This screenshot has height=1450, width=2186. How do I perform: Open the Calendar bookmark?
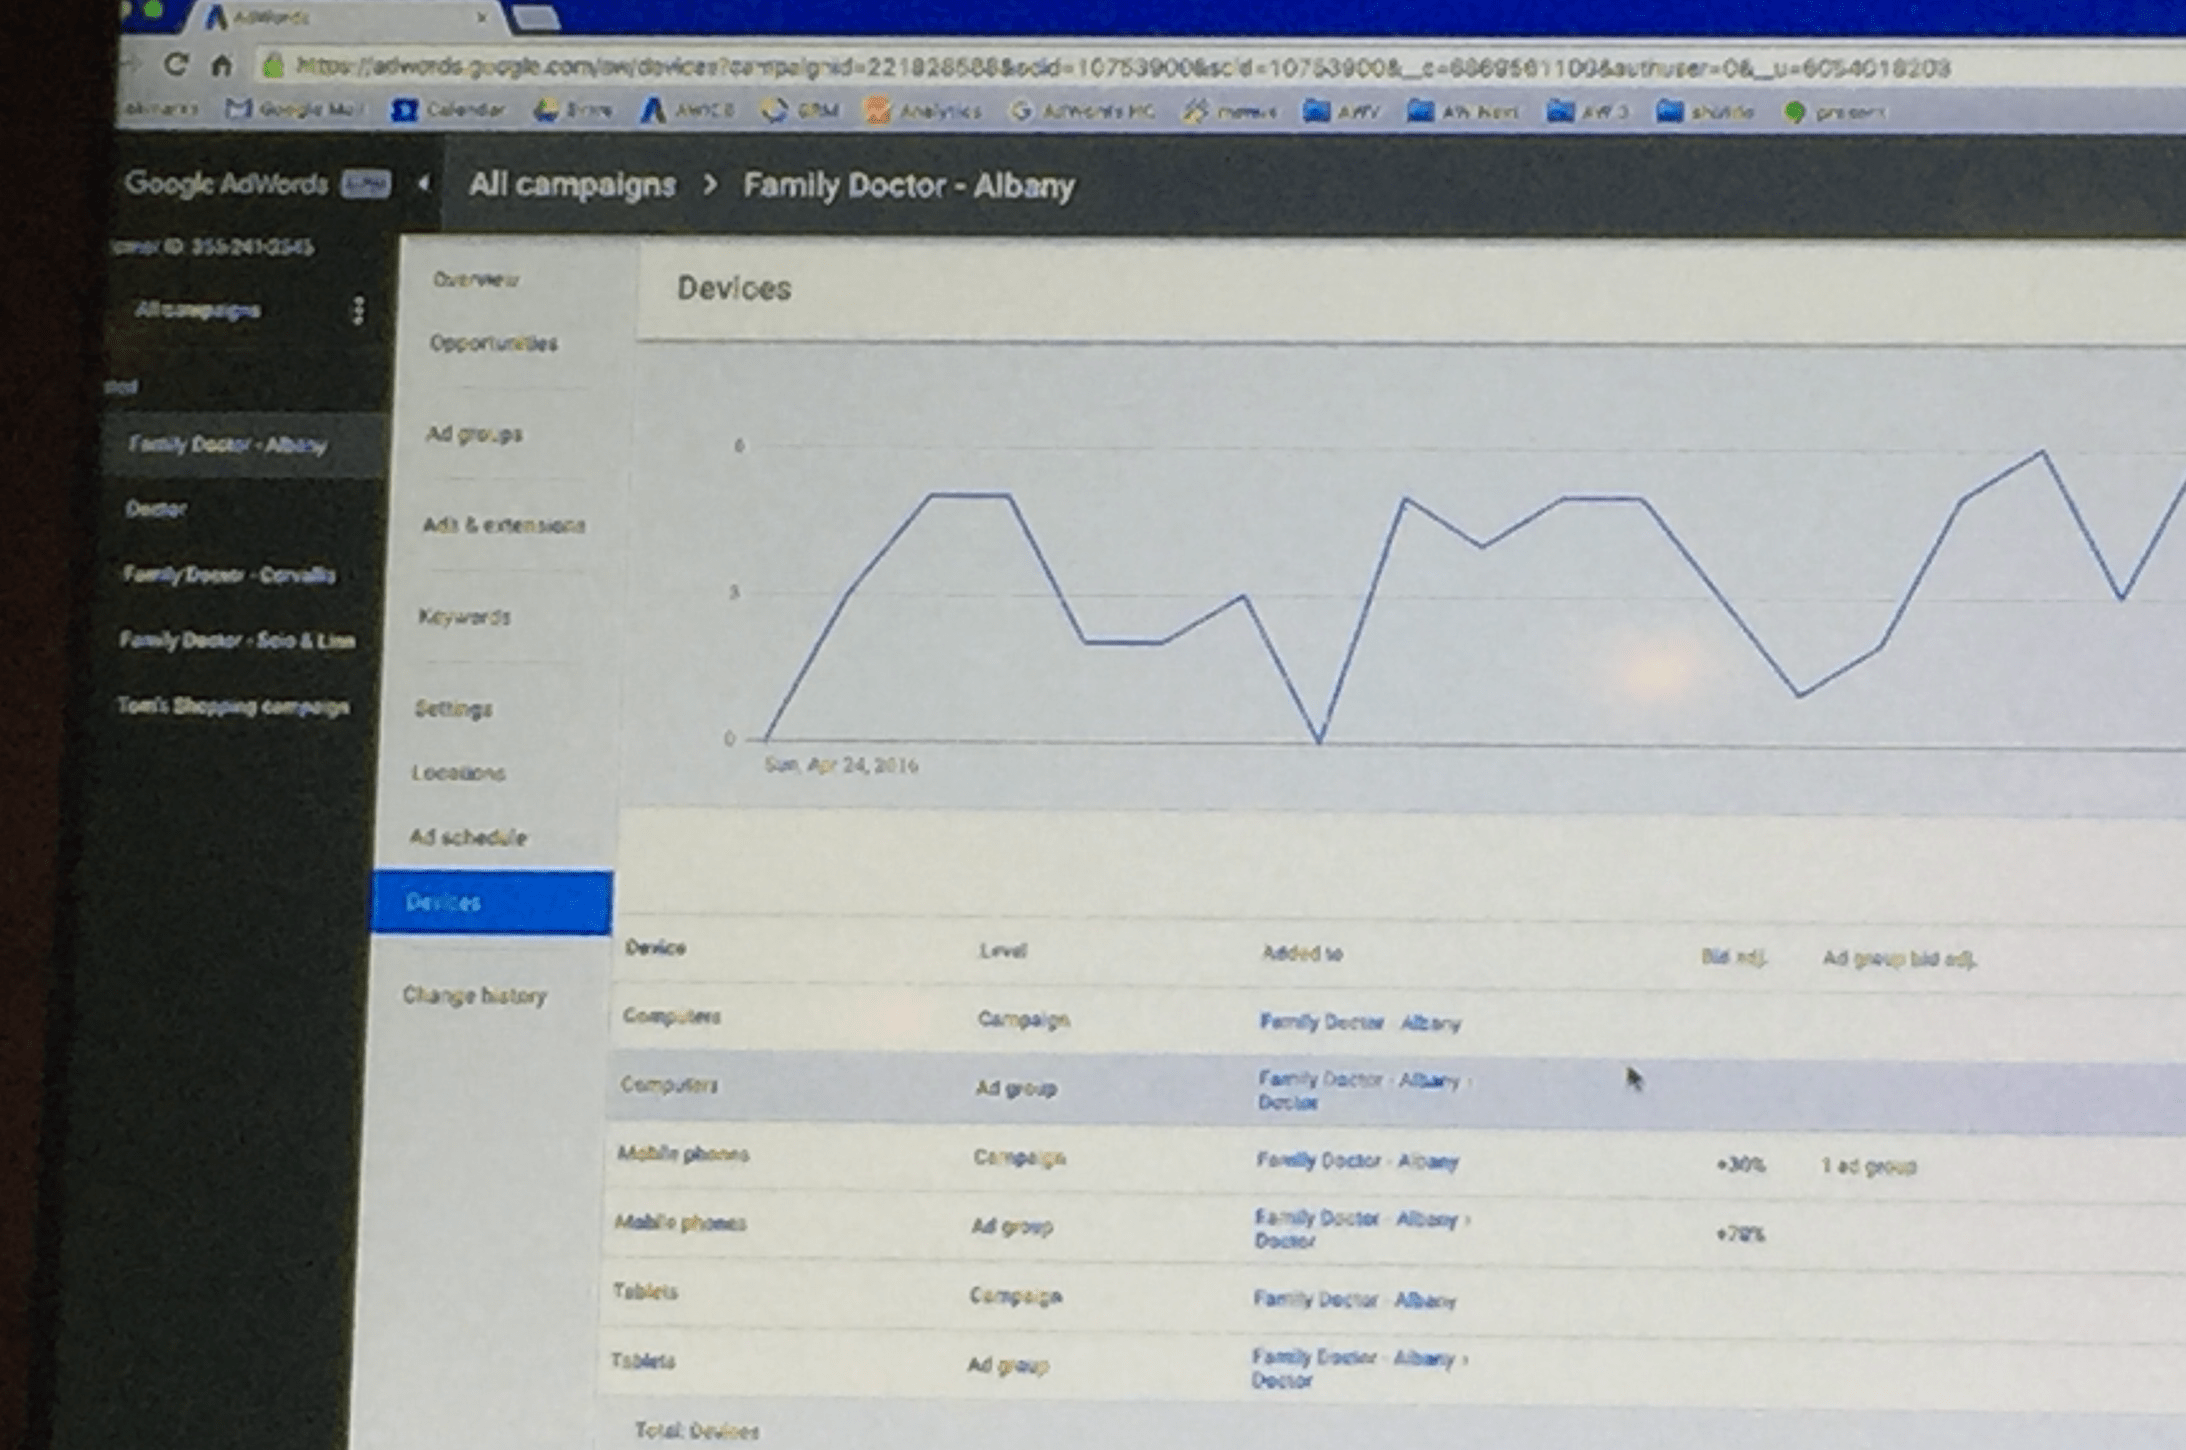coord(448,110)
